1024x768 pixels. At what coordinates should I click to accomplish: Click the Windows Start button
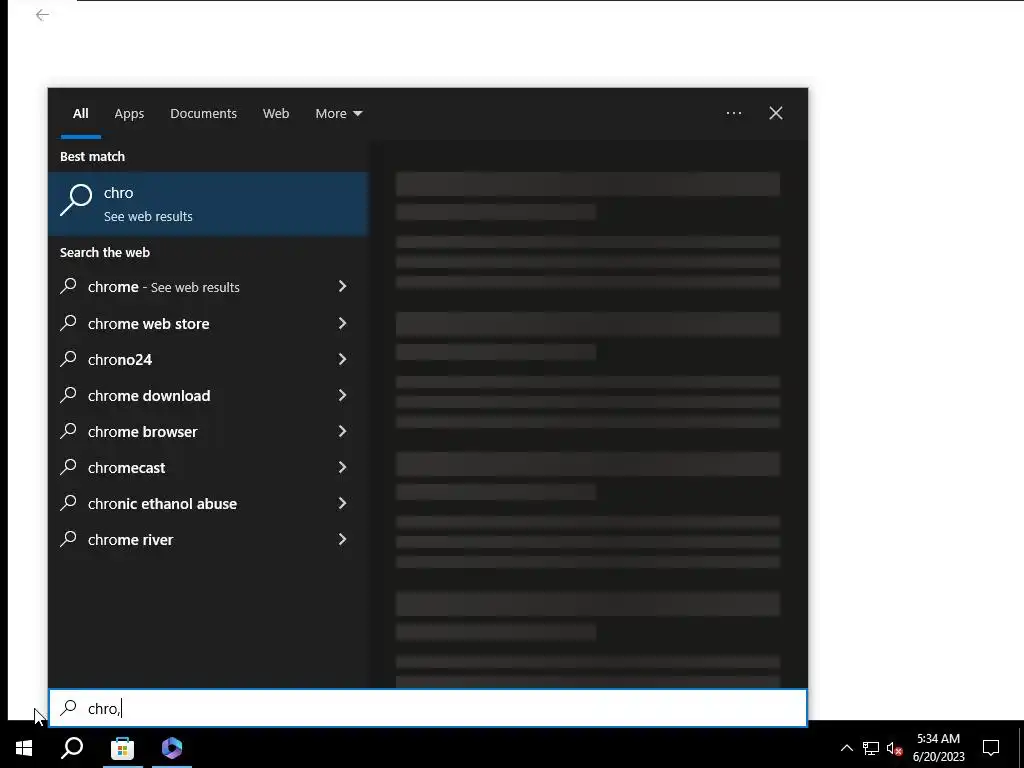point(24,748)
